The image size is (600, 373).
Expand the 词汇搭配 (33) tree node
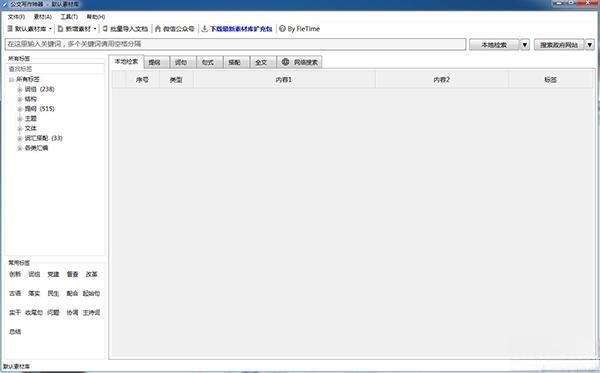click(20, 138)
